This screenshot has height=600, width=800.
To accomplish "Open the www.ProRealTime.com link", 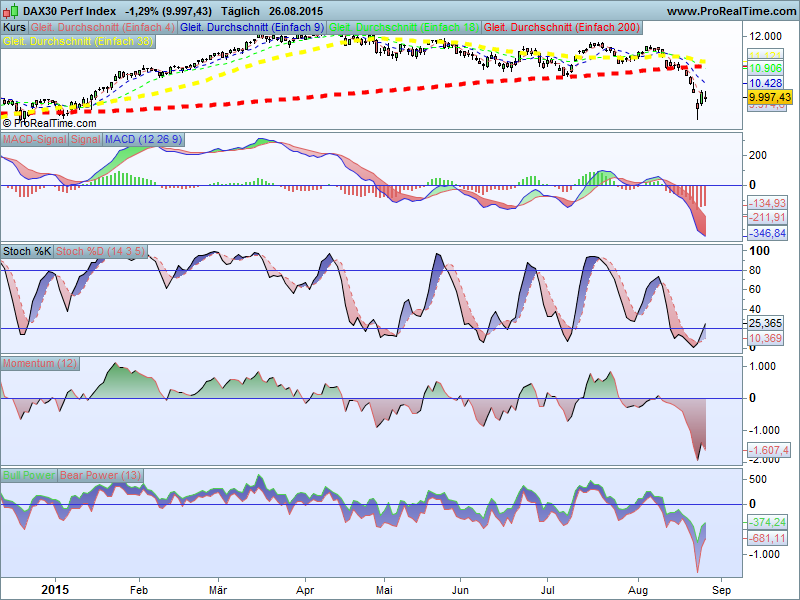I will [731, 11].
